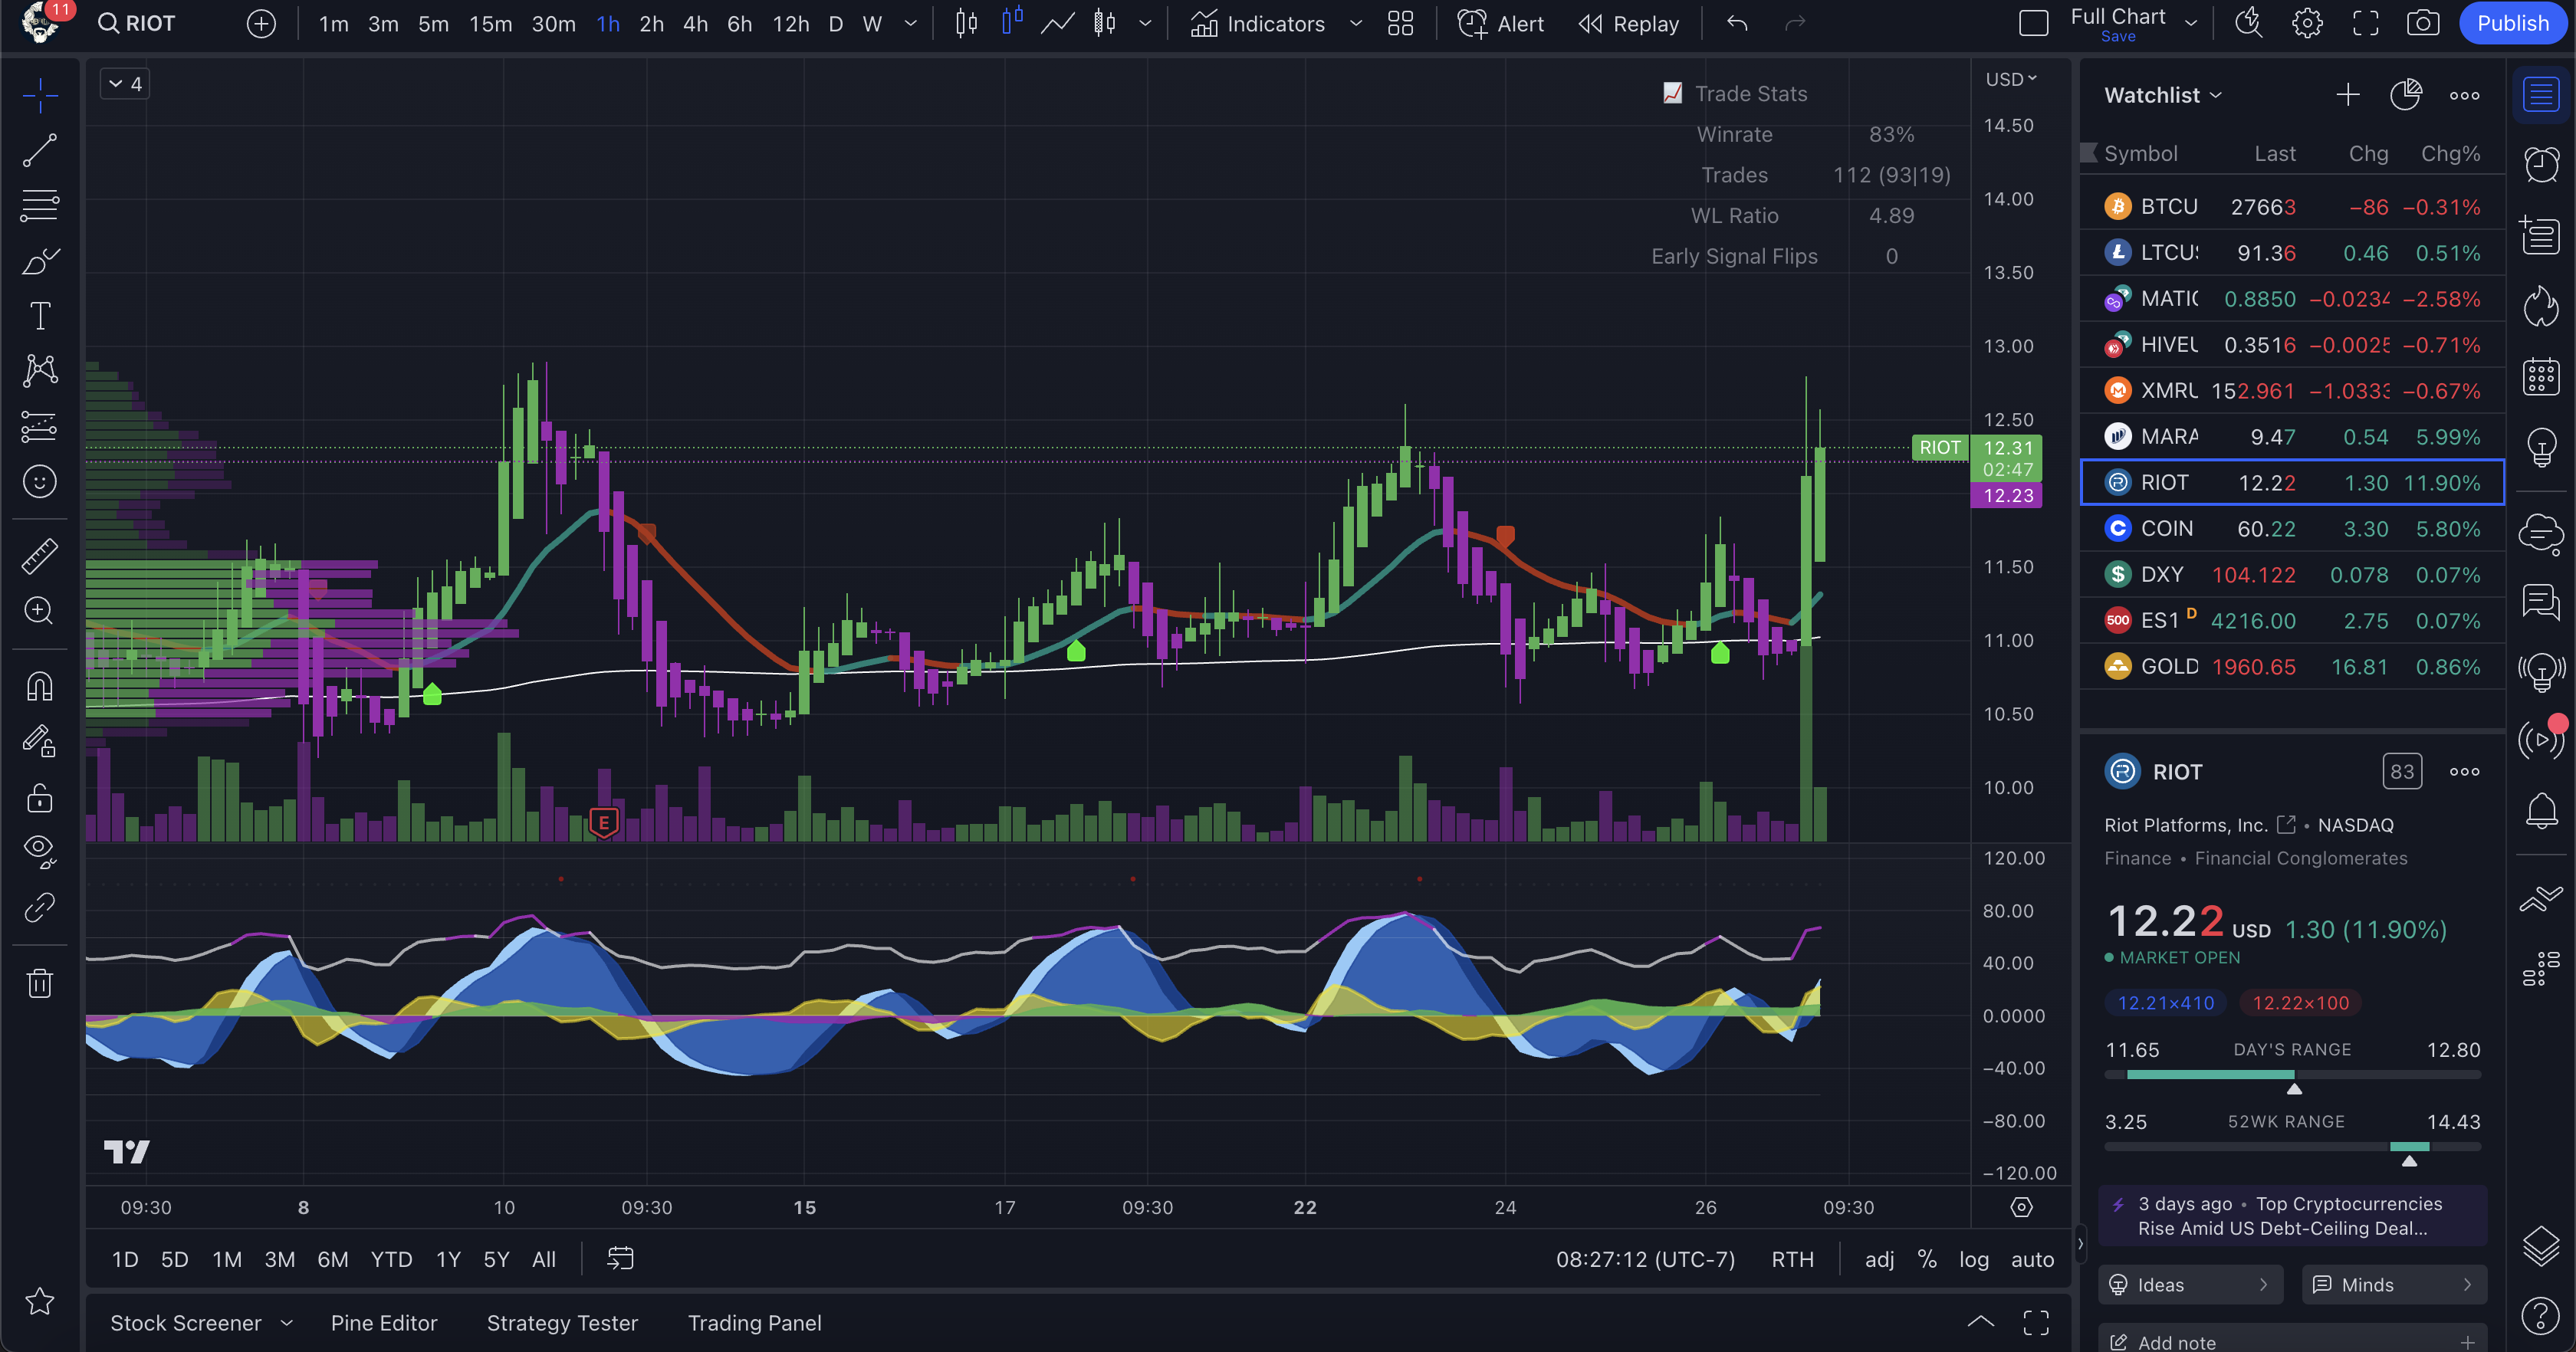This screenshot has width=2576, height=1352.
Task: Open the quick search lightning icon
Action: coord(2248,24)
